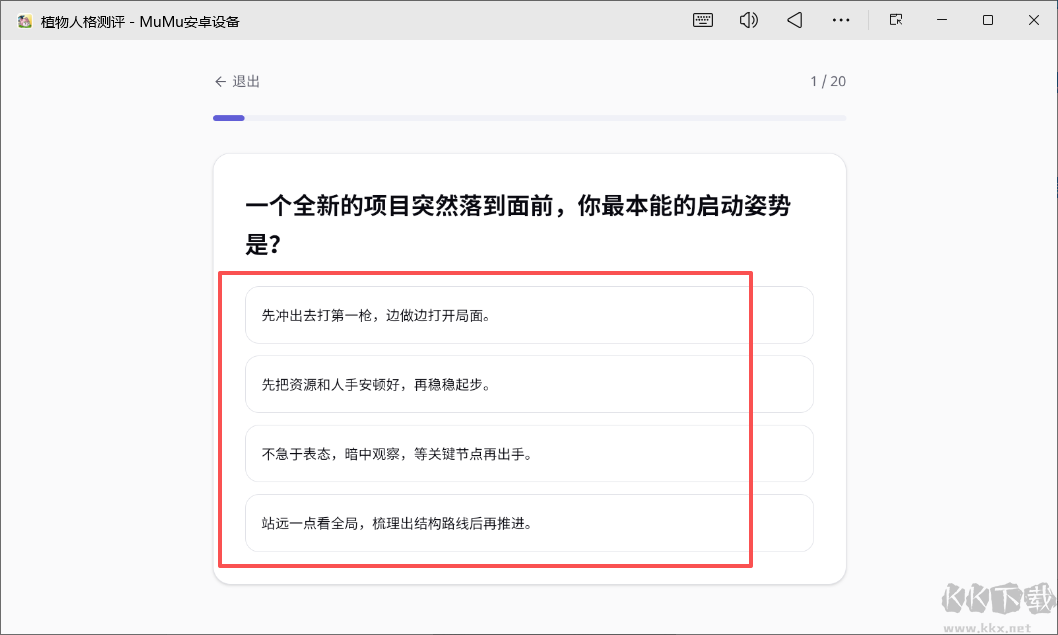Click the 1/20 question counter
The width and height of the screenshot is (1058, 635).
click(x=828, y=81)
